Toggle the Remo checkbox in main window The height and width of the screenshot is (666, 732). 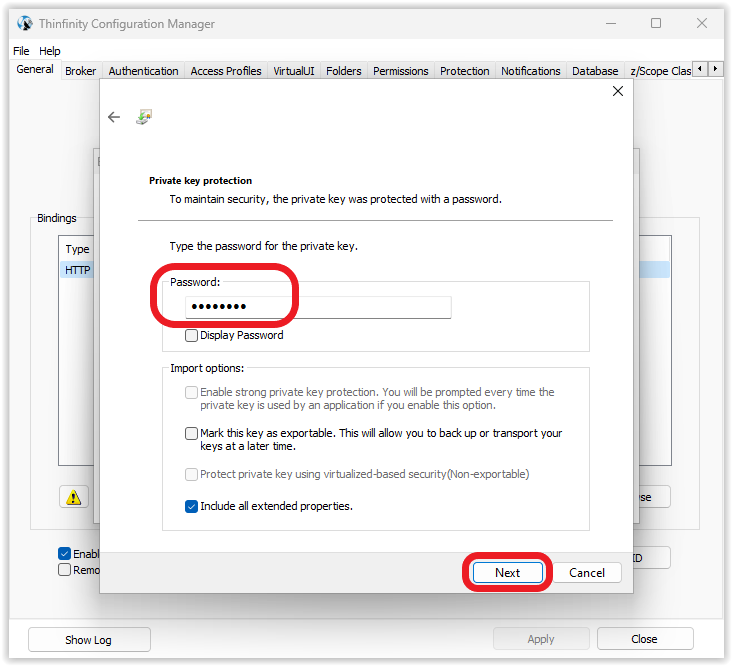point(64,570)
